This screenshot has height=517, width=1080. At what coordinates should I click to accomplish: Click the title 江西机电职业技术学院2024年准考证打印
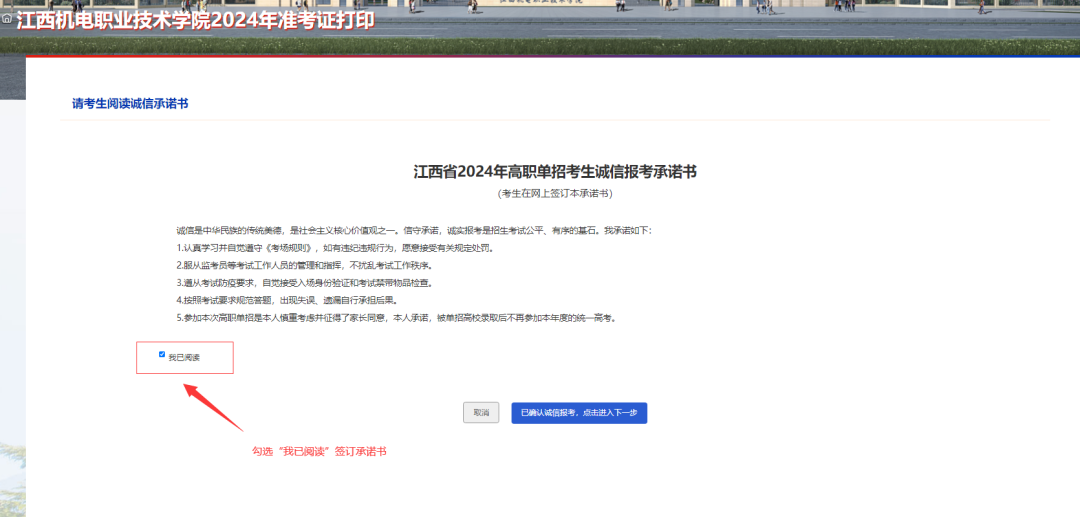coord(196,20)
